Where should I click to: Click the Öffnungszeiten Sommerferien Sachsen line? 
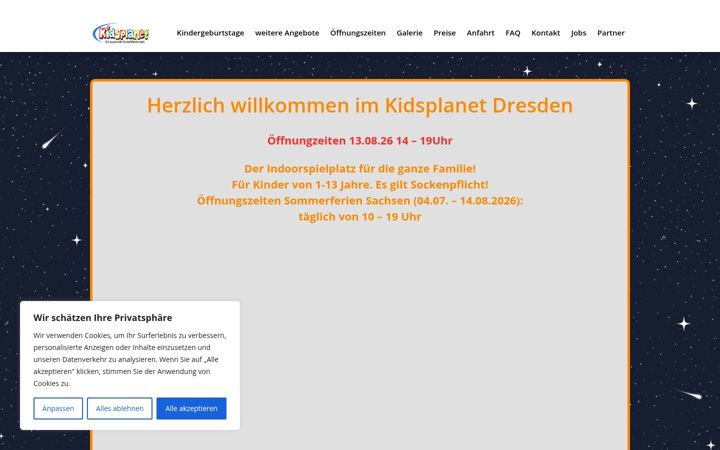360,201
